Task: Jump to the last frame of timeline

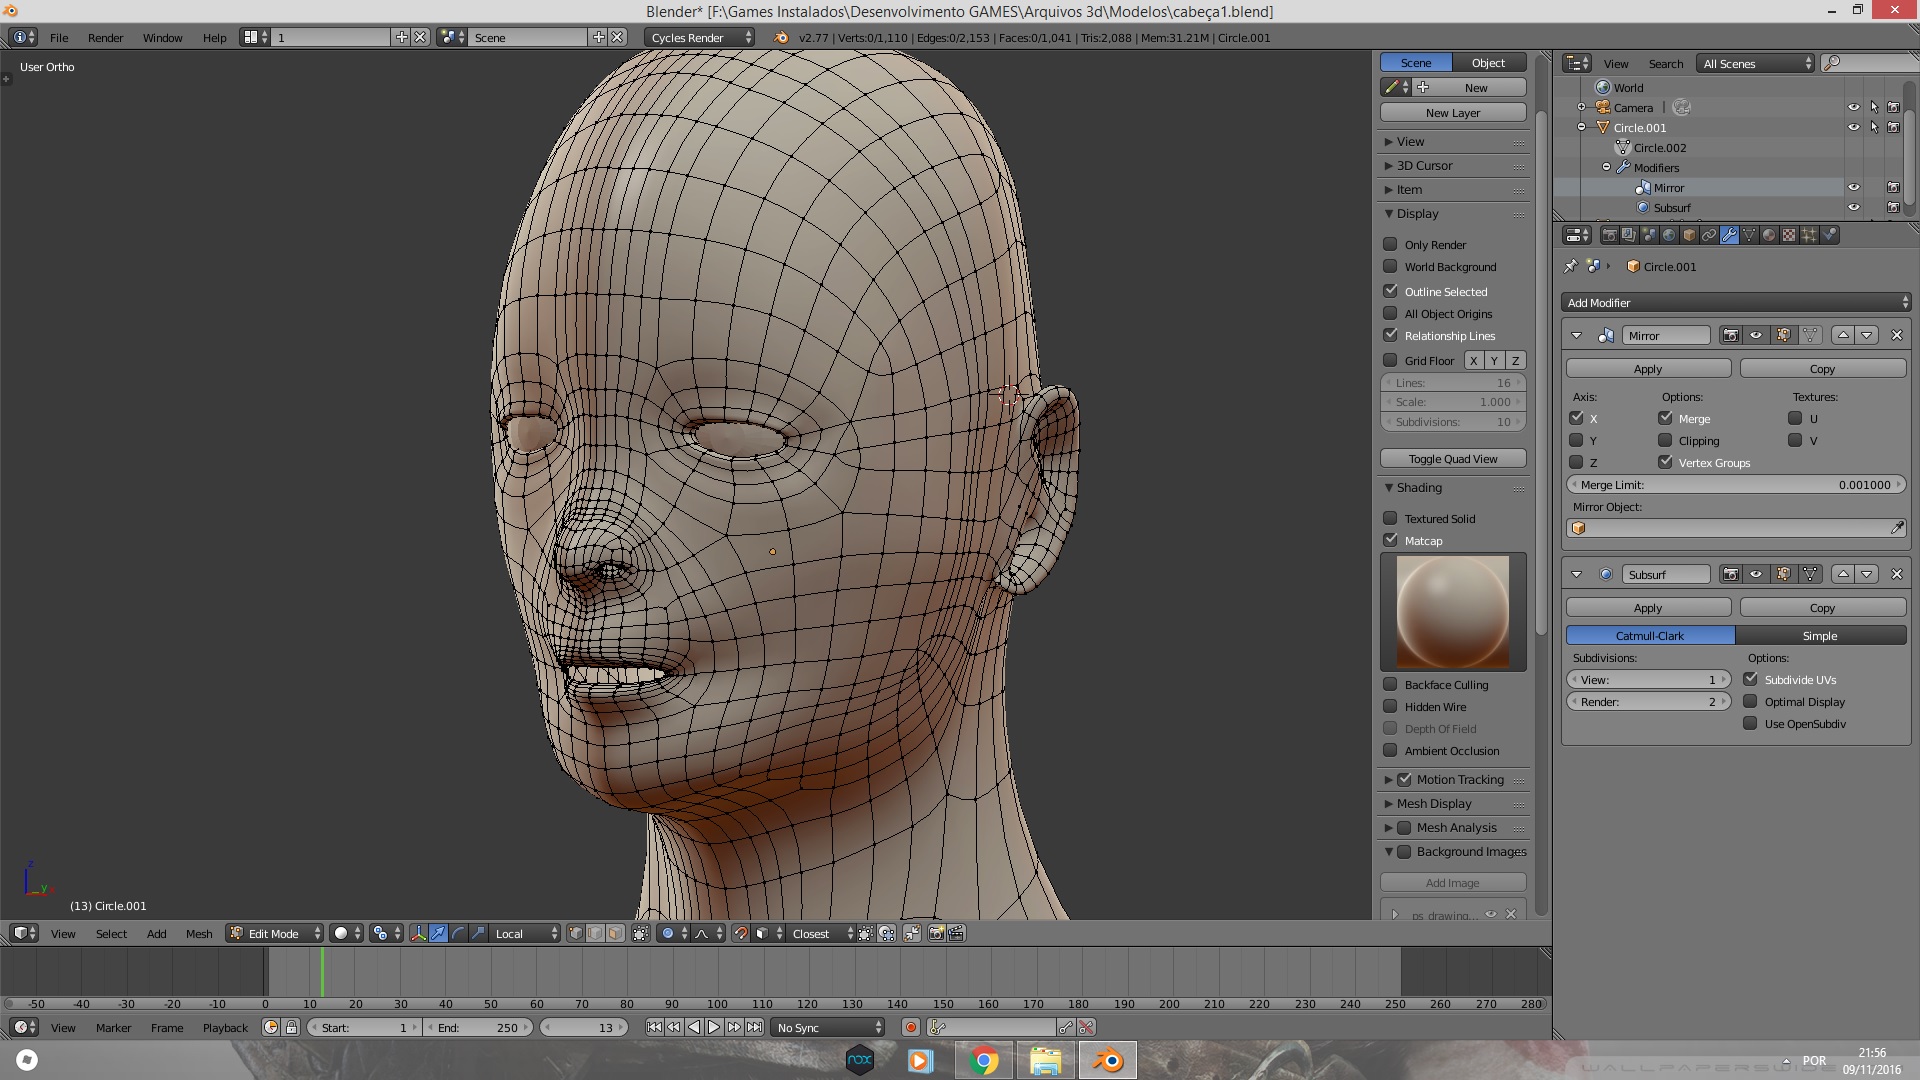Action: 754,1027
